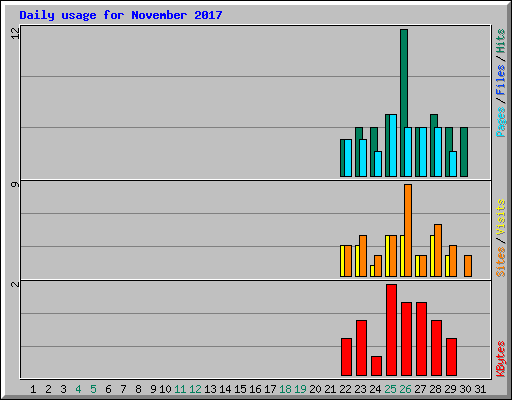Click day label '10' on the x-axis
The height and width of the screenshot is (400, 512).
click(x=165, y=389)
